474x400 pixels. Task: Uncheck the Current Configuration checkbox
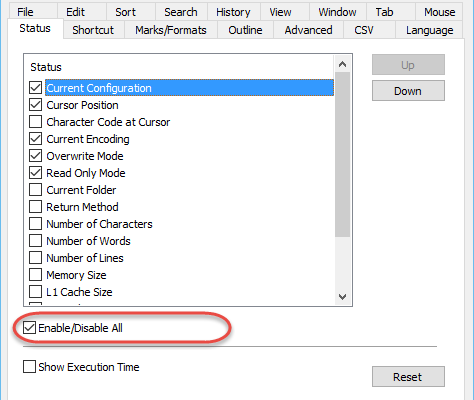tap(35, 88)
